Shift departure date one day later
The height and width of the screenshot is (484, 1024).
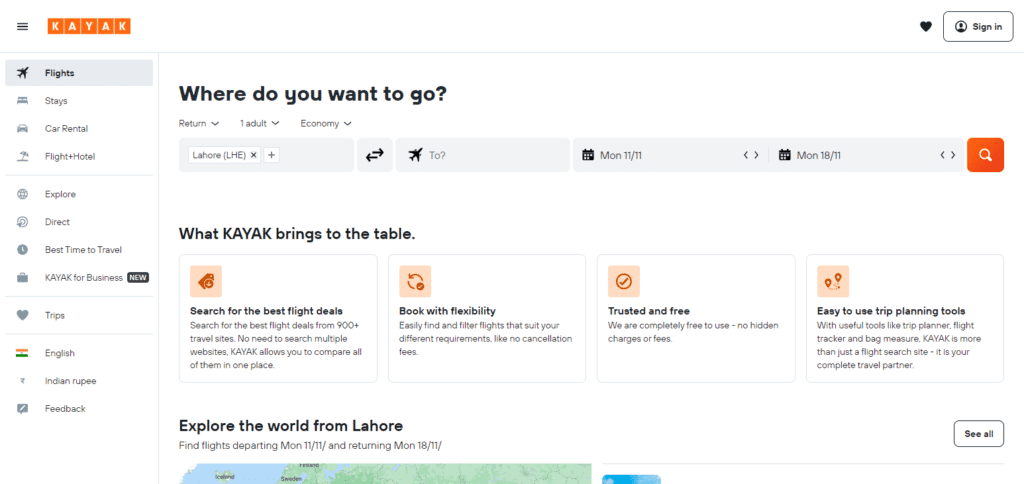pyautogui.click(x=756, y=155)
